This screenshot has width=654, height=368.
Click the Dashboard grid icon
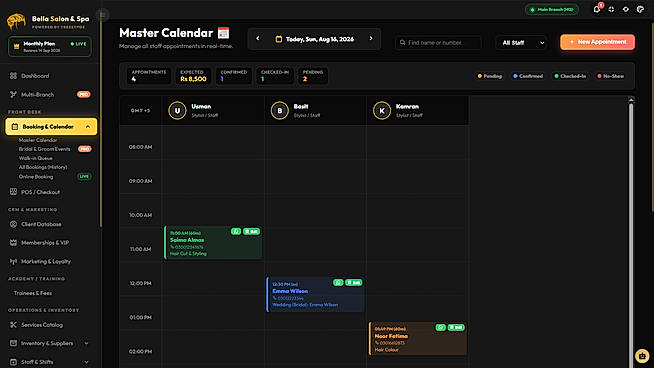coord(13,76)
